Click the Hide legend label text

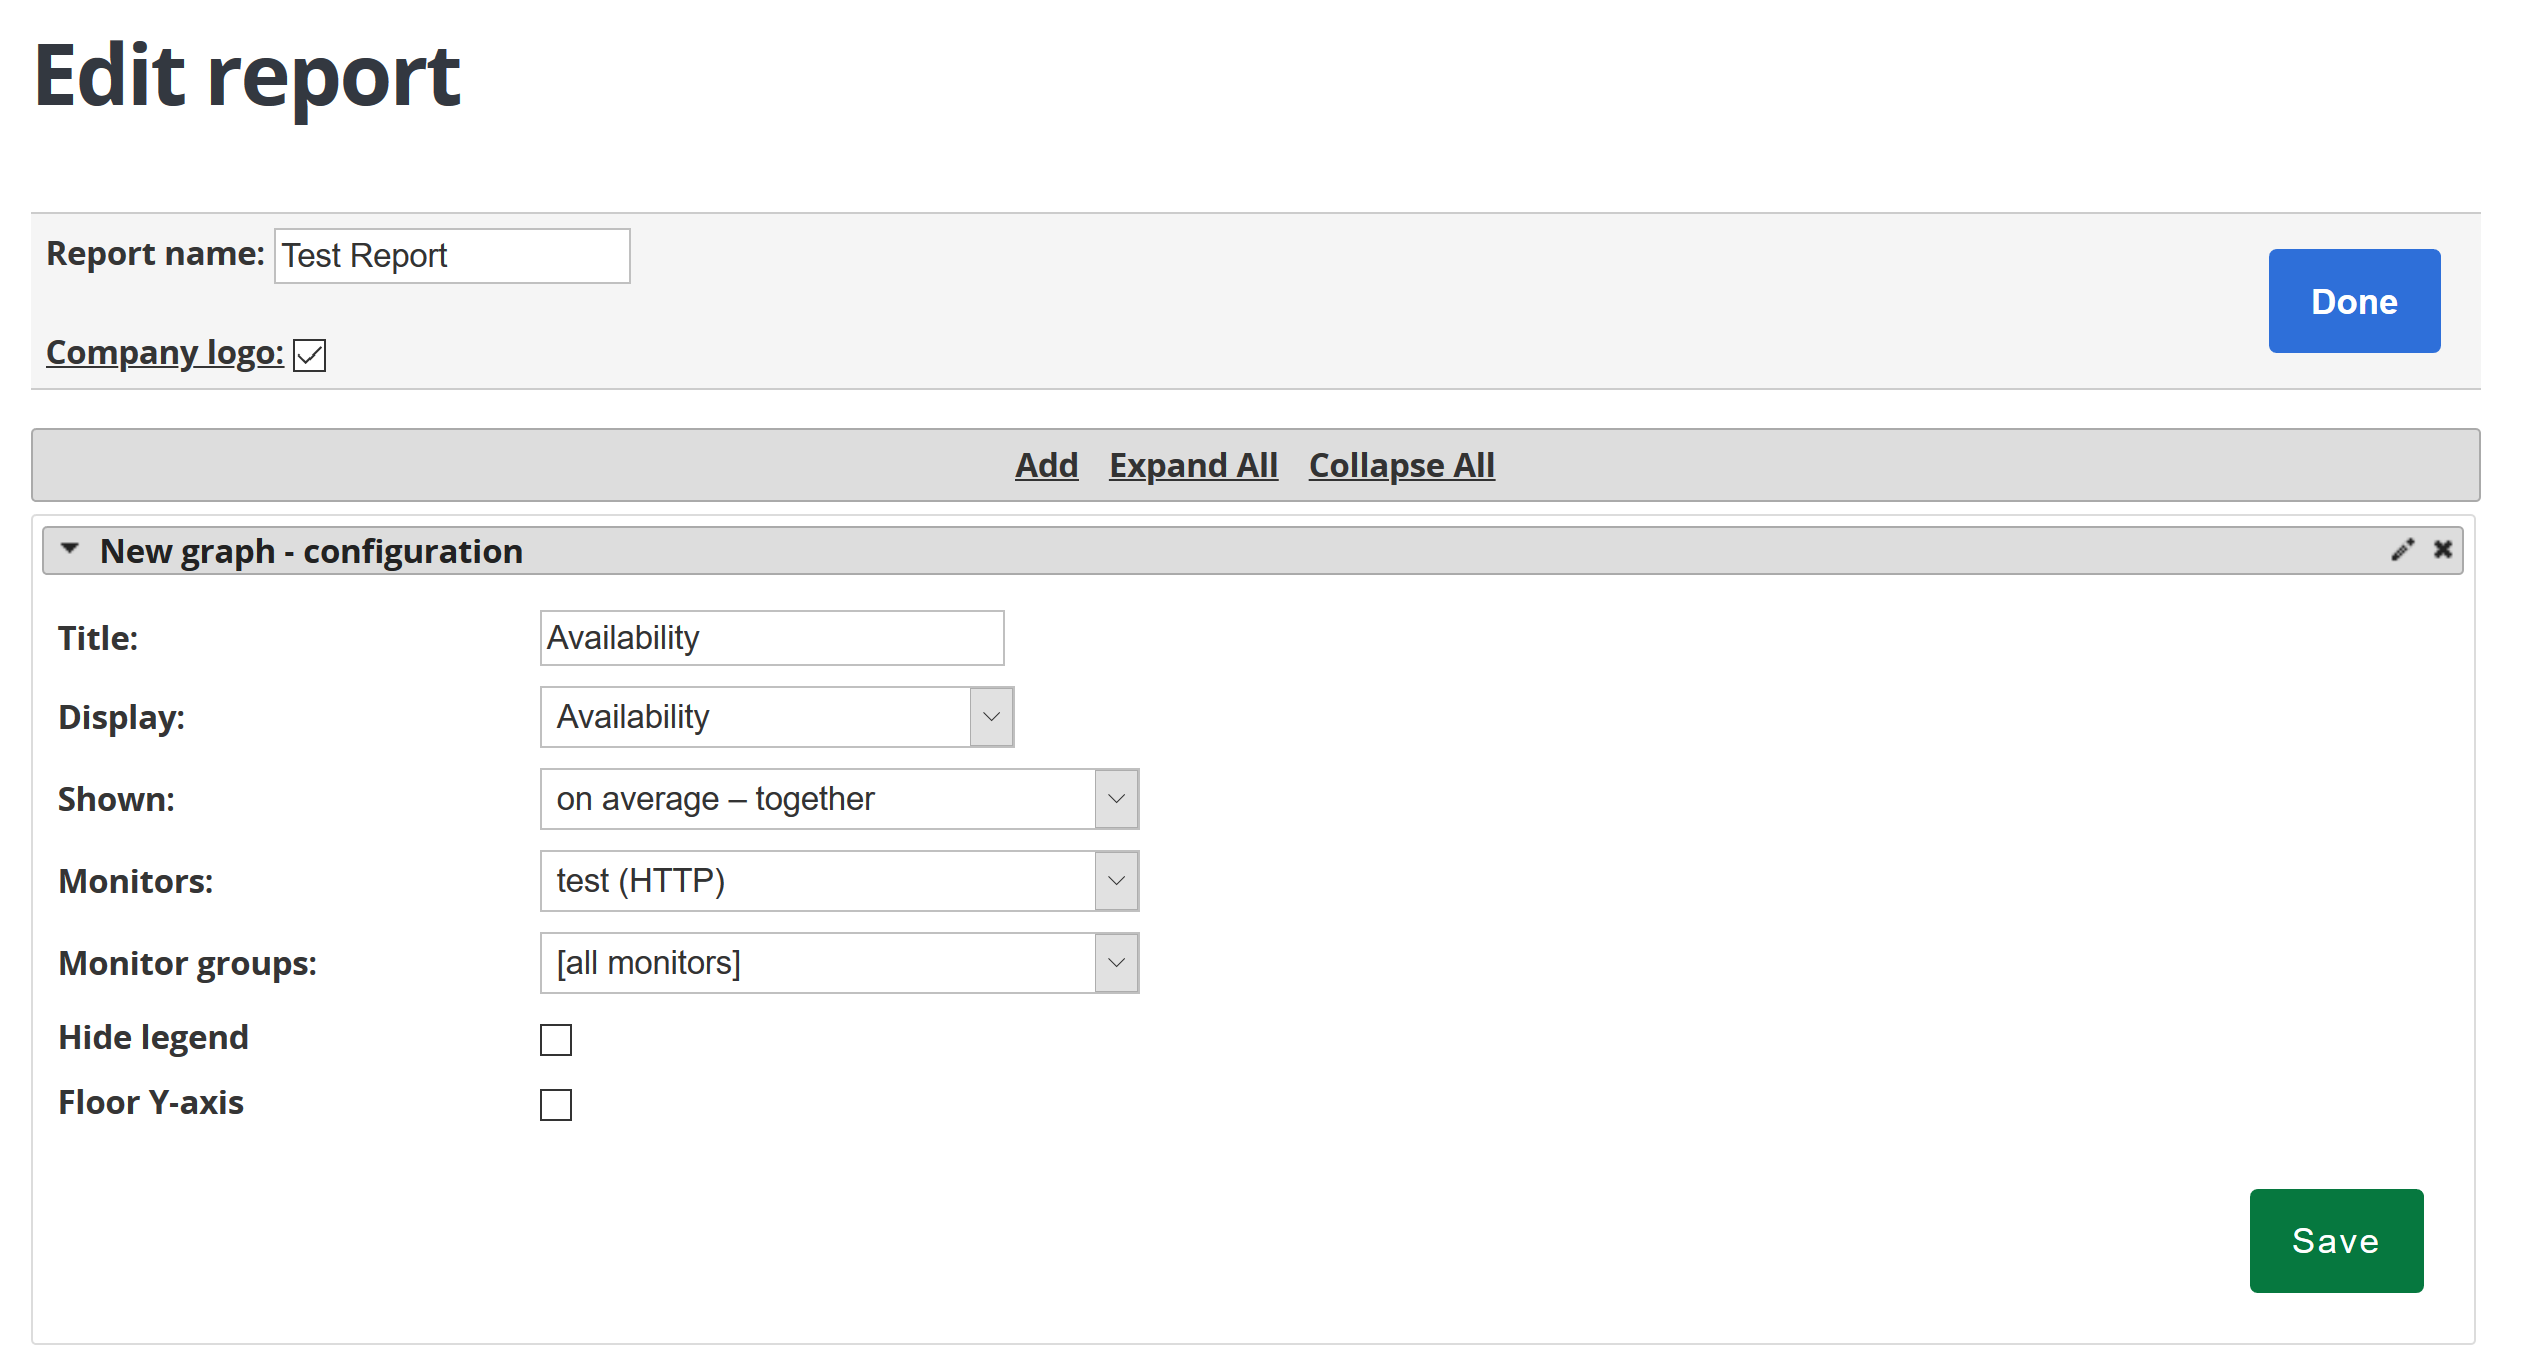153,1038
